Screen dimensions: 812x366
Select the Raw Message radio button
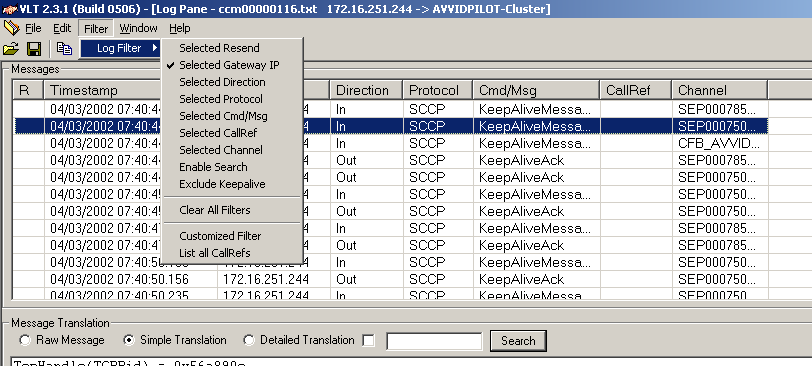pyautogui.click(x=25, y=341)
